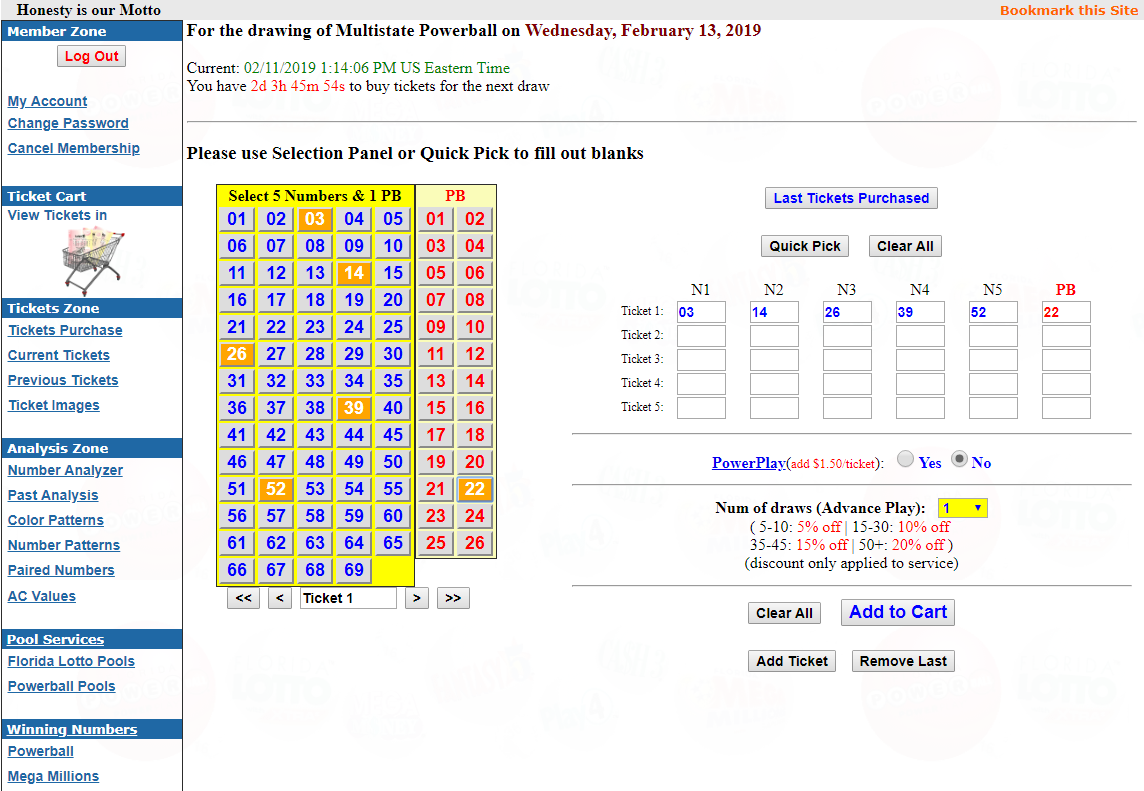Open Powerball Pools link
Viewport: 1144px width, 791px height.
[x=61, y=686]
